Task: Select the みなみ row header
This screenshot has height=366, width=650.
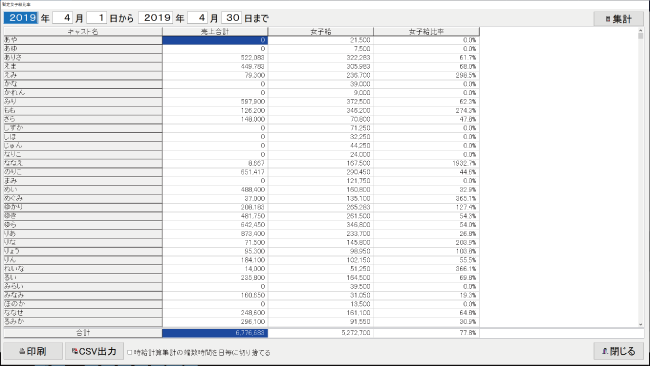Action: coord(83,295)
